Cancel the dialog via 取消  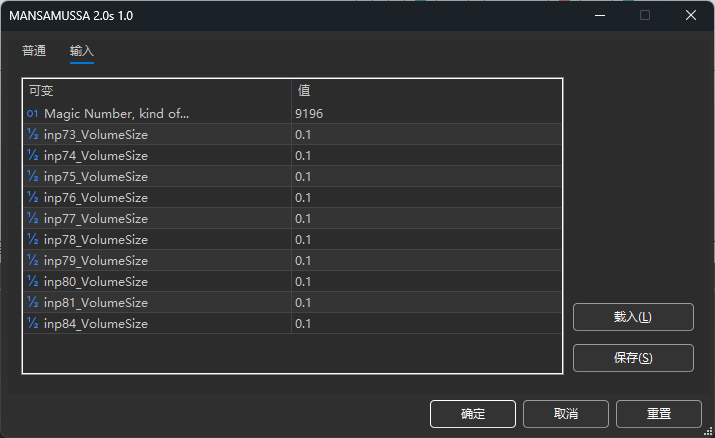click(x=565, y=414)
